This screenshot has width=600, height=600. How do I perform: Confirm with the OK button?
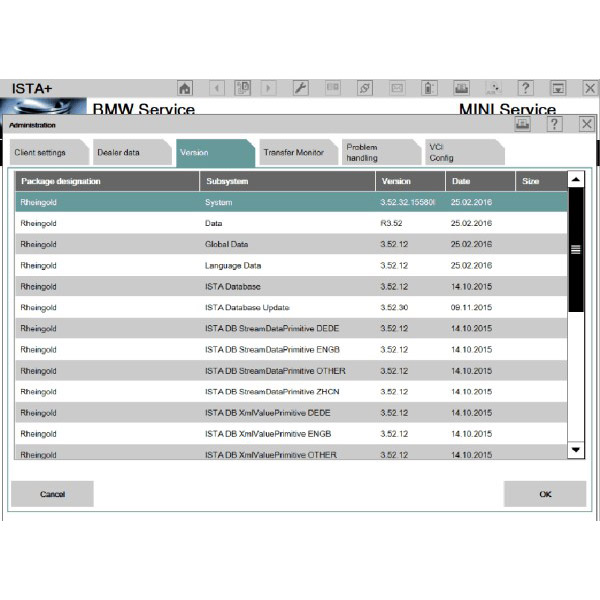[x=545, y=494]
